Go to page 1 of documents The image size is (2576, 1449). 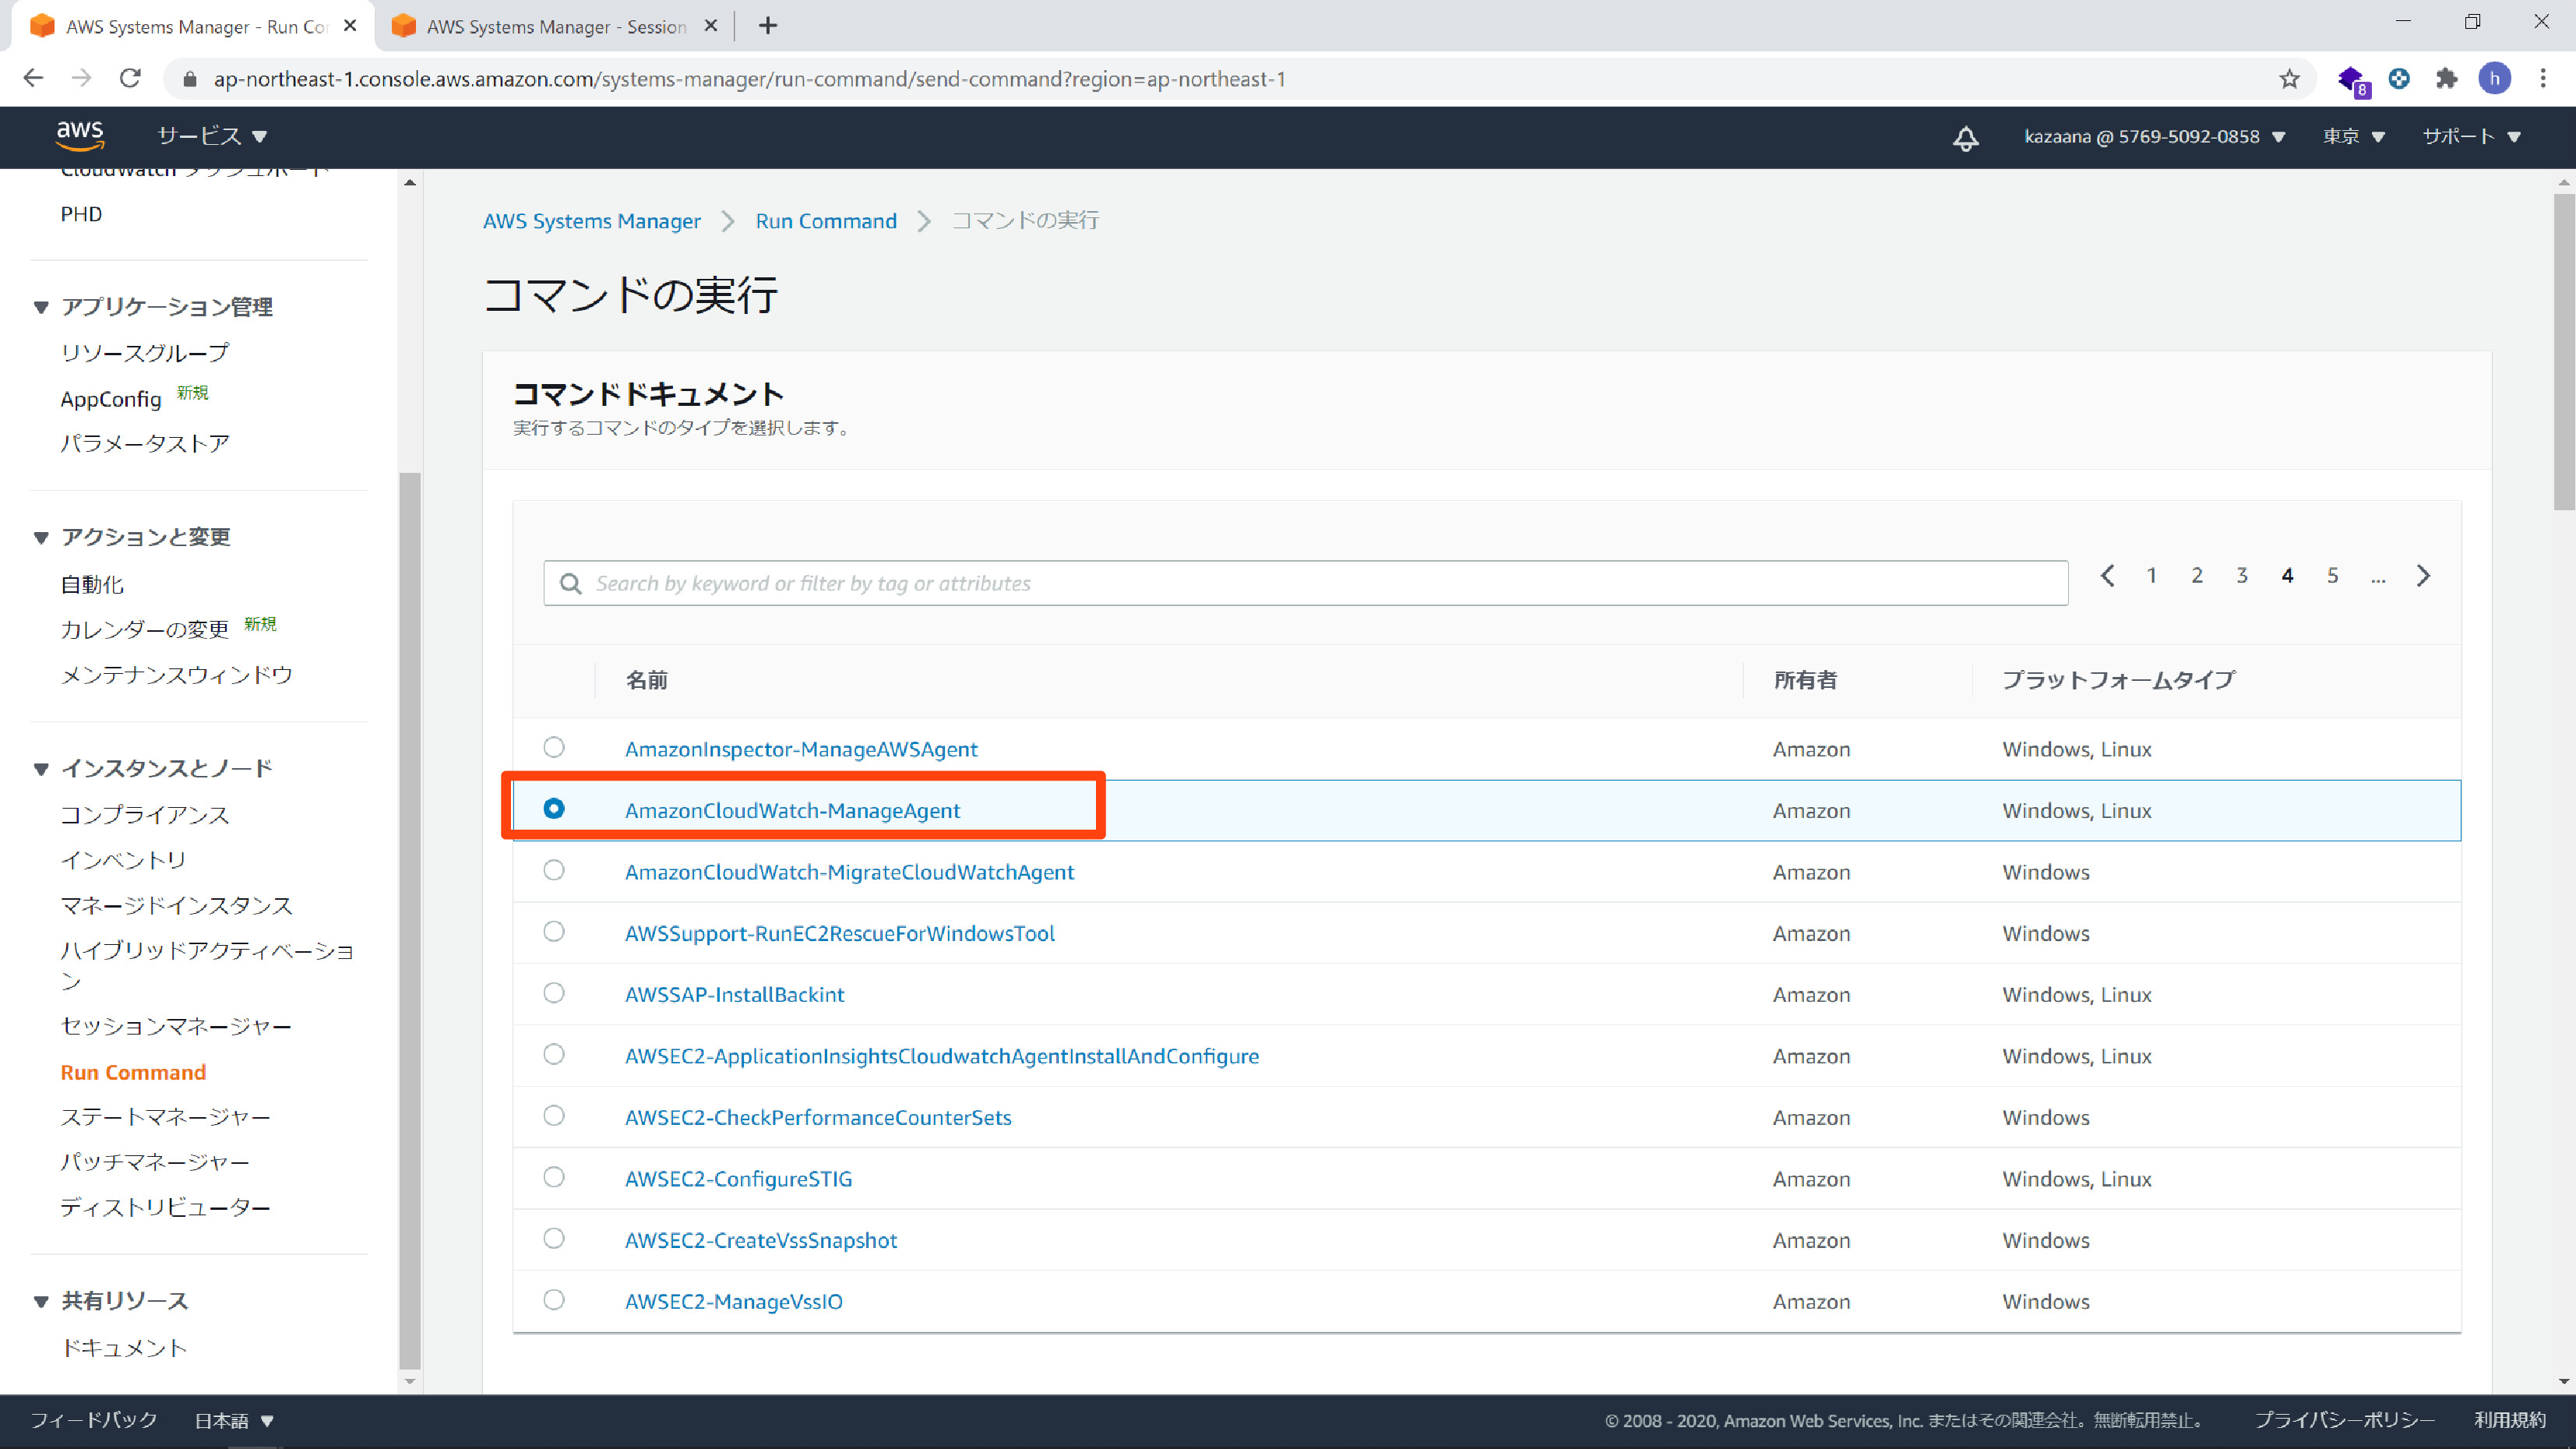(2151, 576)
